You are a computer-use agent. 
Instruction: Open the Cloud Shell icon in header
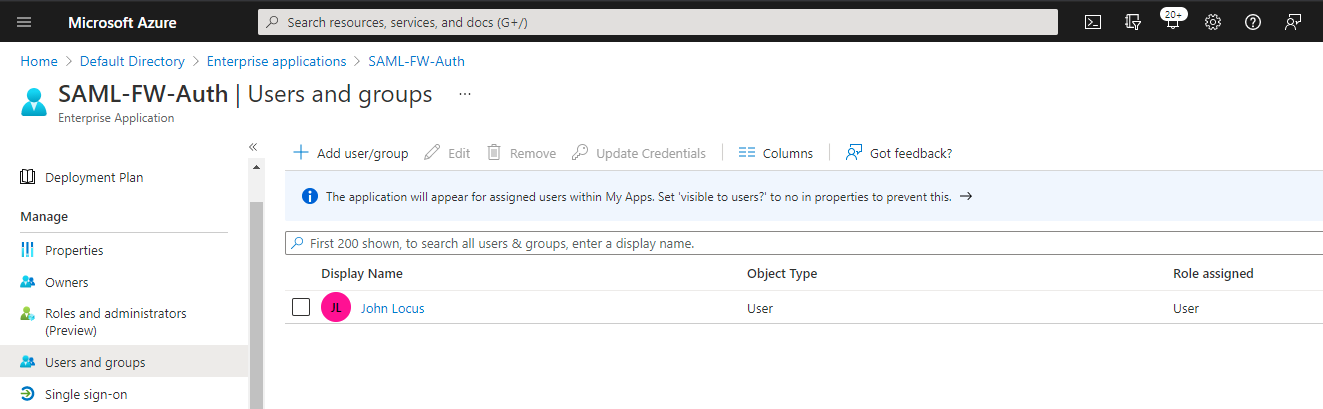coord(1093,22)
